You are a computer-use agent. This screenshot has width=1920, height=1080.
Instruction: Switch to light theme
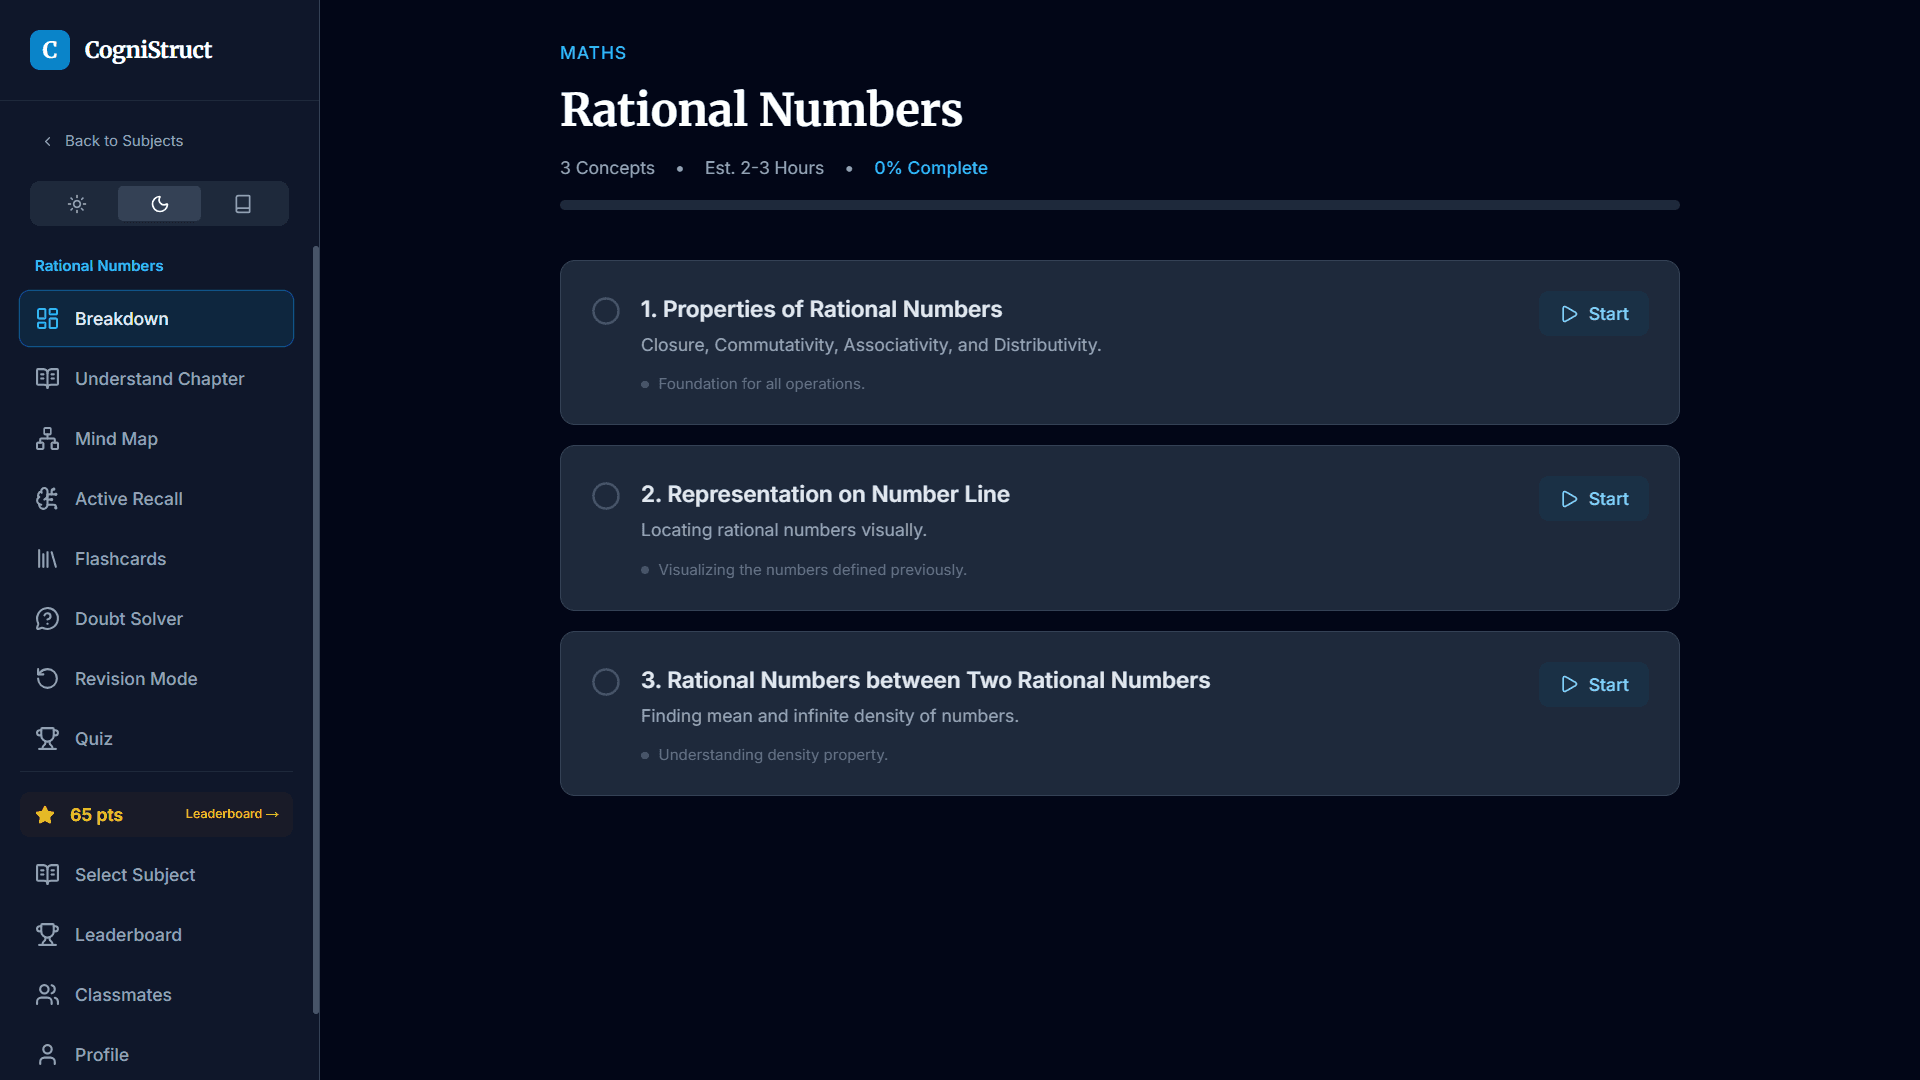[76, 203]
